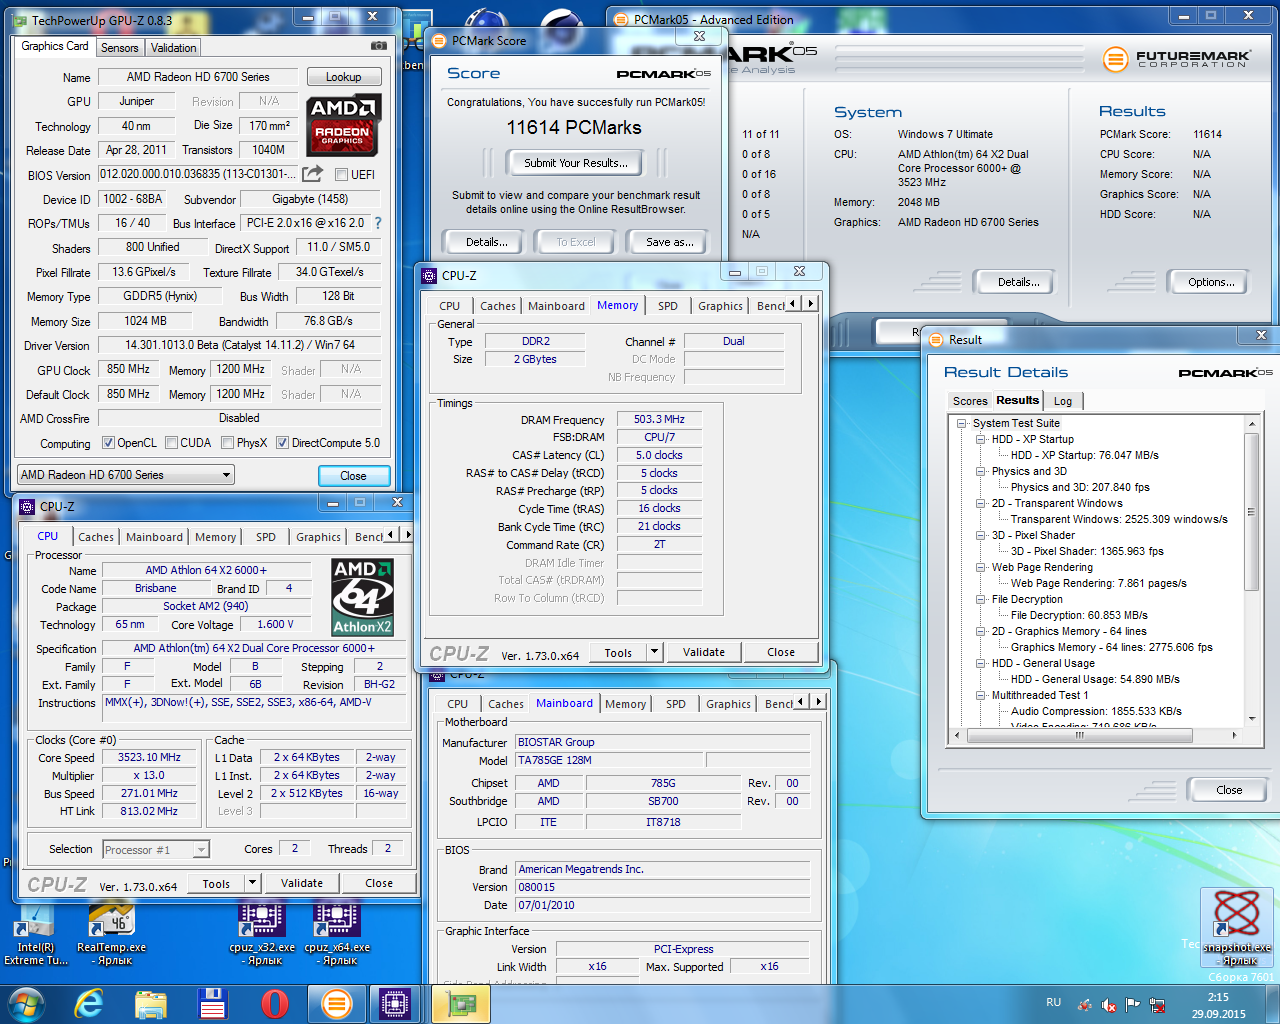The width and height of the screenshot is (1280, 1024).
Task: Open the Start menu orb
Action: (x=27, y=1004)
